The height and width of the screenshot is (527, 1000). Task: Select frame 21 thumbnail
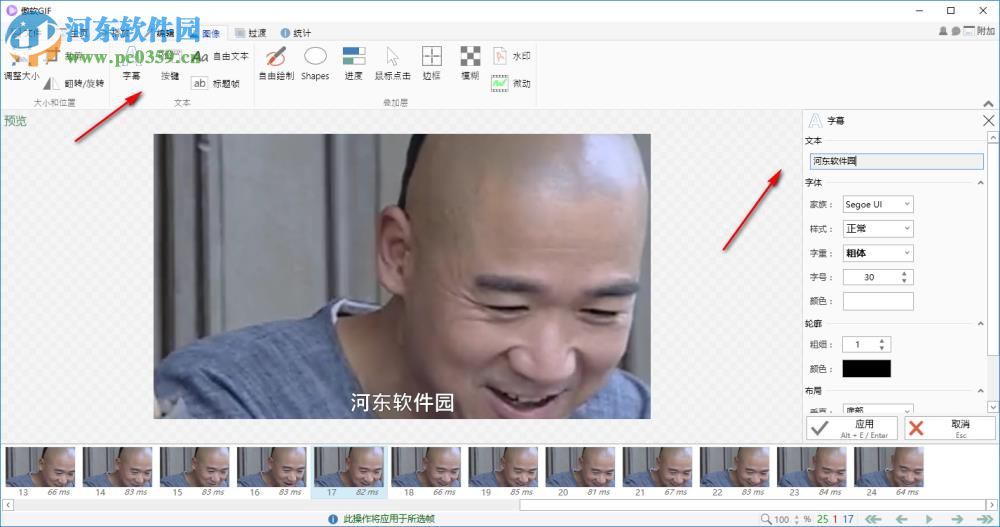(658, 472)
